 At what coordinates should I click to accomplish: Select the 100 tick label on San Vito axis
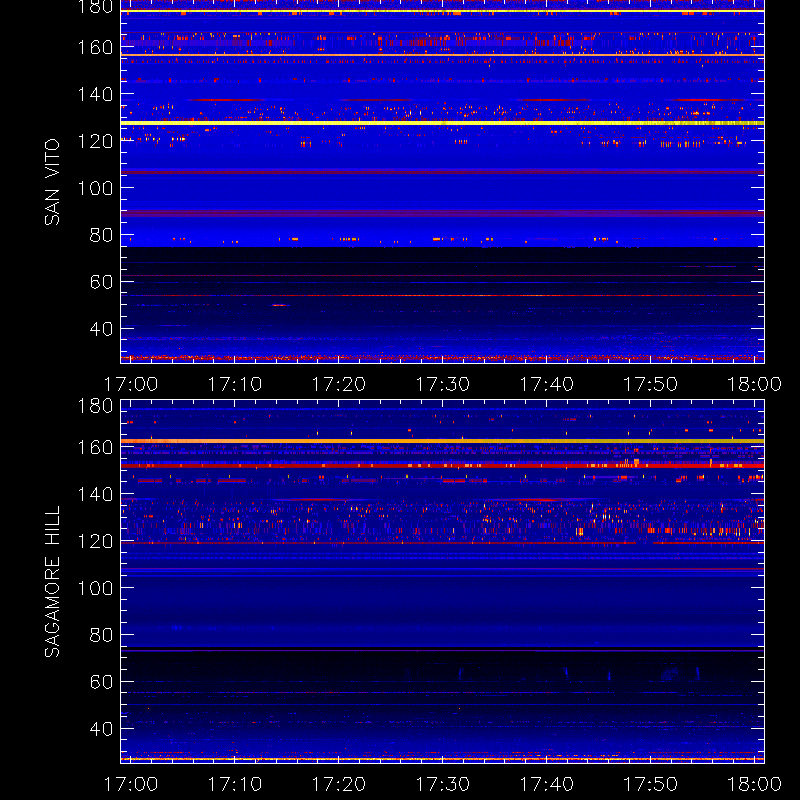pos(95,188)
